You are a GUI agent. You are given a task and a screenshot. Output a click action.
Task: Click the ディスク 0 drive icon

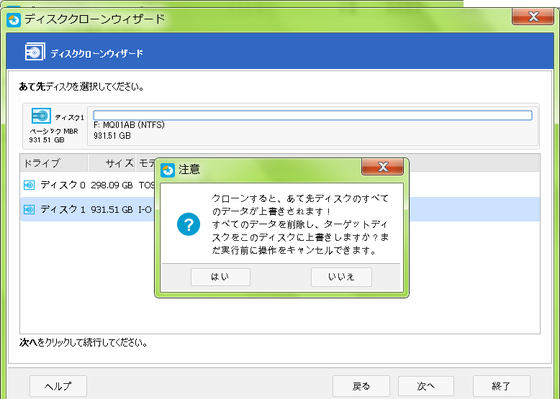pos(29,185)
